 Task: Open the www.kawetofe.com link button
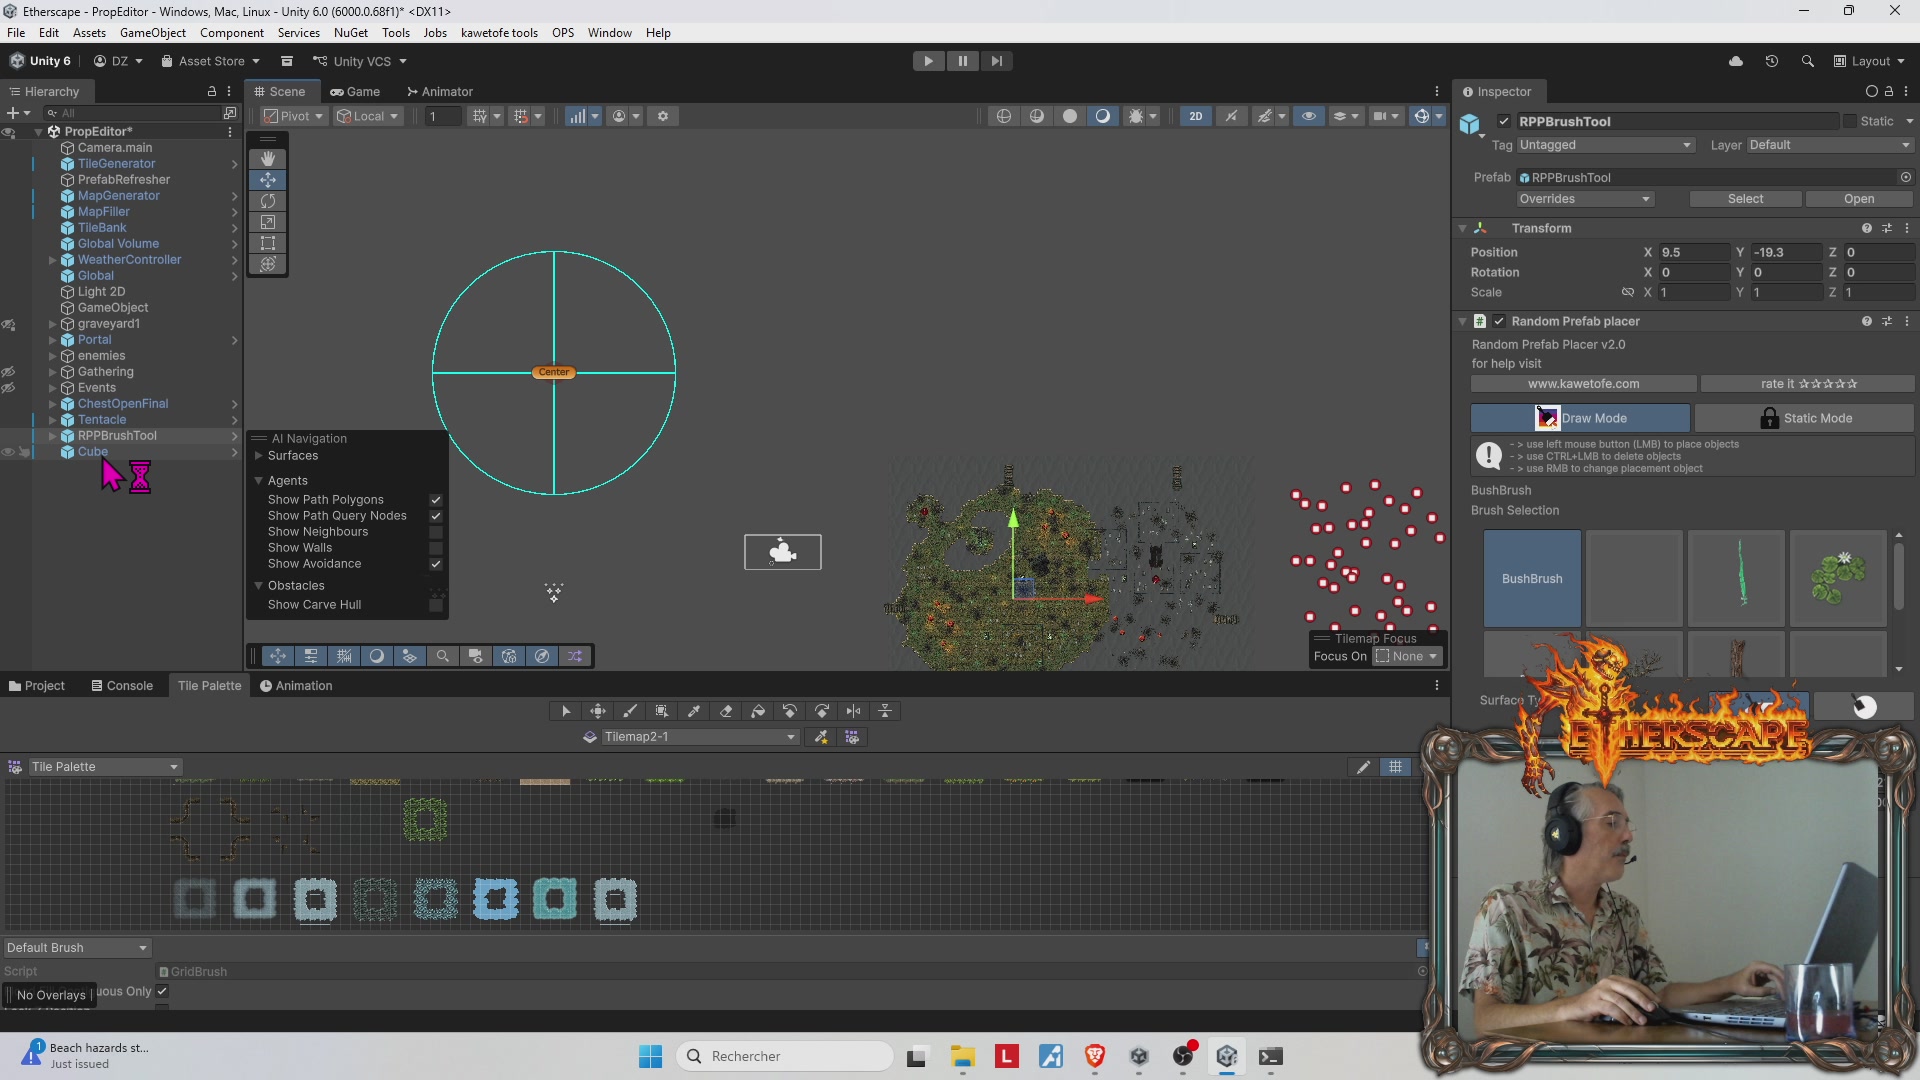point(1583,384)
